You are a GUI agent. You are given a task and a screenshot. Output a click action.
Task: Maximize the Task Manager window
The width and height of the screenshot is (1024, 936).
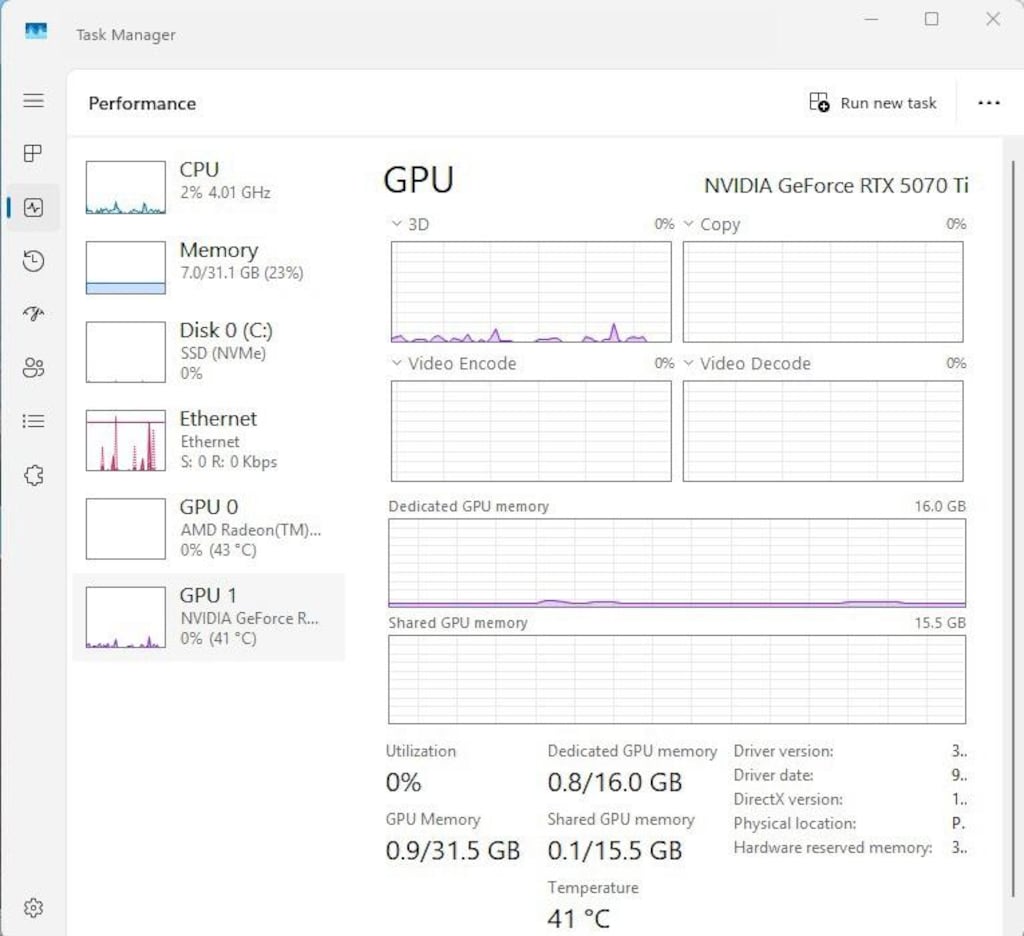(x=932, y=19)
